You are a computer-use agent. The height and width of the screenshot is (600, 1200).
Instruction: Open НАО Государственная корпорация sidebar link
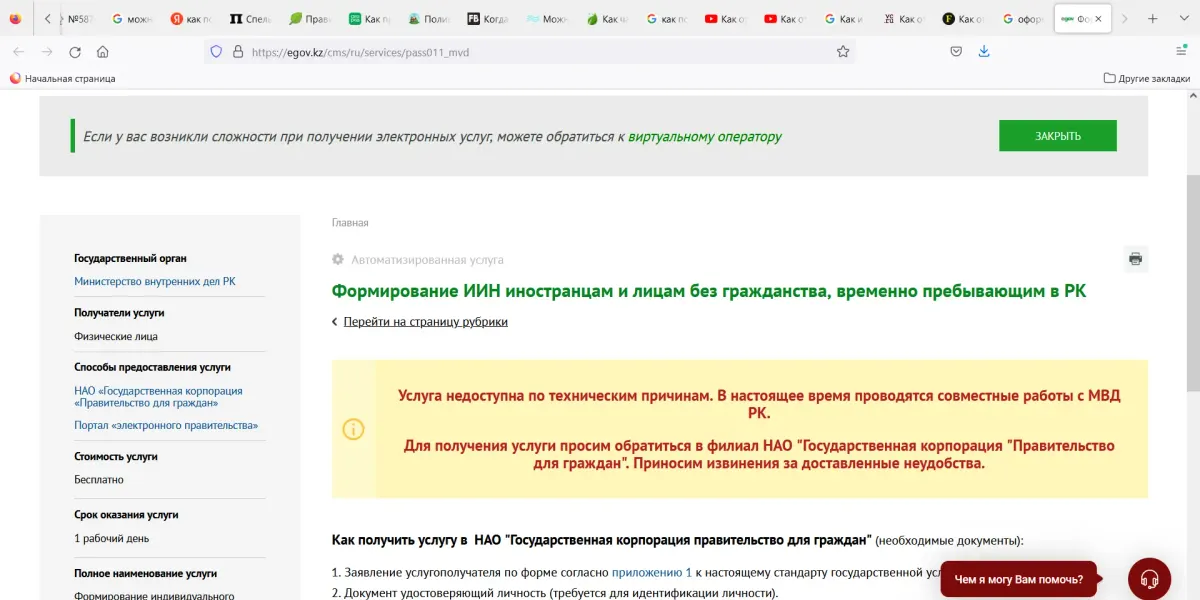(x=158, y=397)
